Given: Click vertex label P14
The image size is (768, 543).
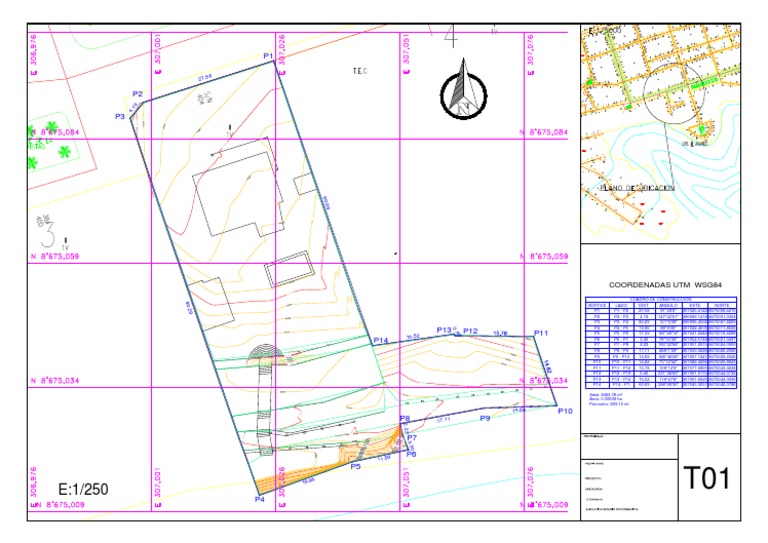Looking at the screenshot, I should (x=381, y=340).
